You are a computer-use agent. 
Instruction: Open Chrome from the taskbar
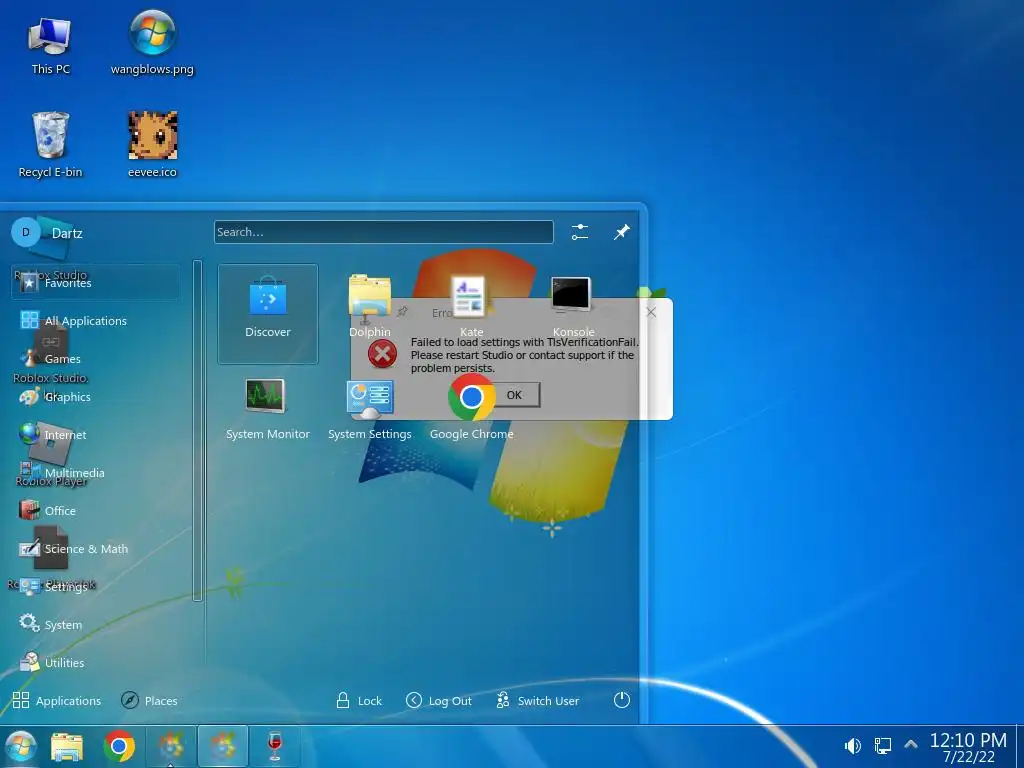pyautogui.click(x=119, y=747)
